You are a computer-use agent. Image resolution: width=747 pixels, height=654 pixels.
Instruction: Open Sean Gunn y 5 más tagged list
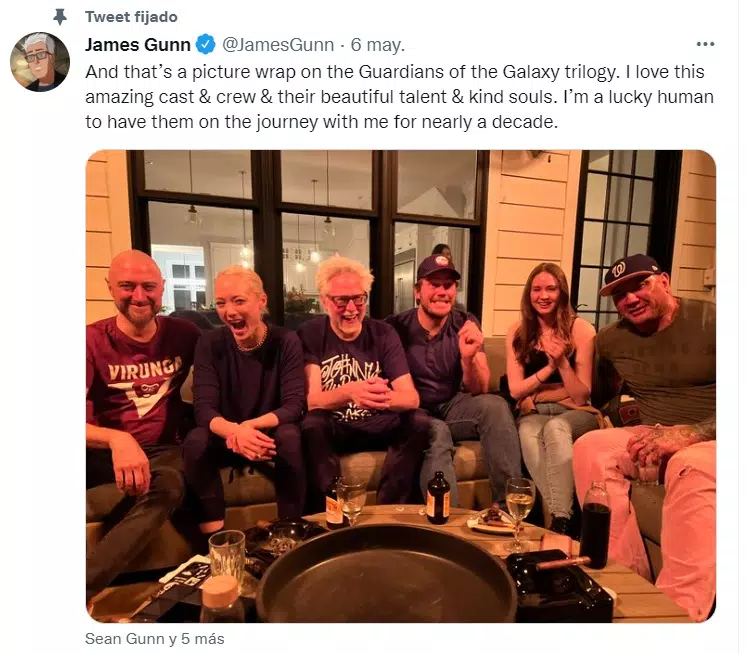pos(154,636)
